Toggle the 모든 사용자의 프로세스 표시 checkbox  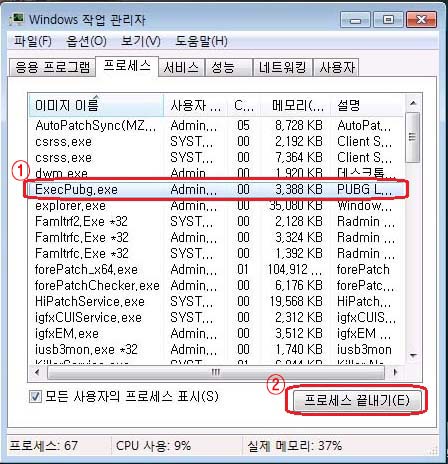coord(35,397)
